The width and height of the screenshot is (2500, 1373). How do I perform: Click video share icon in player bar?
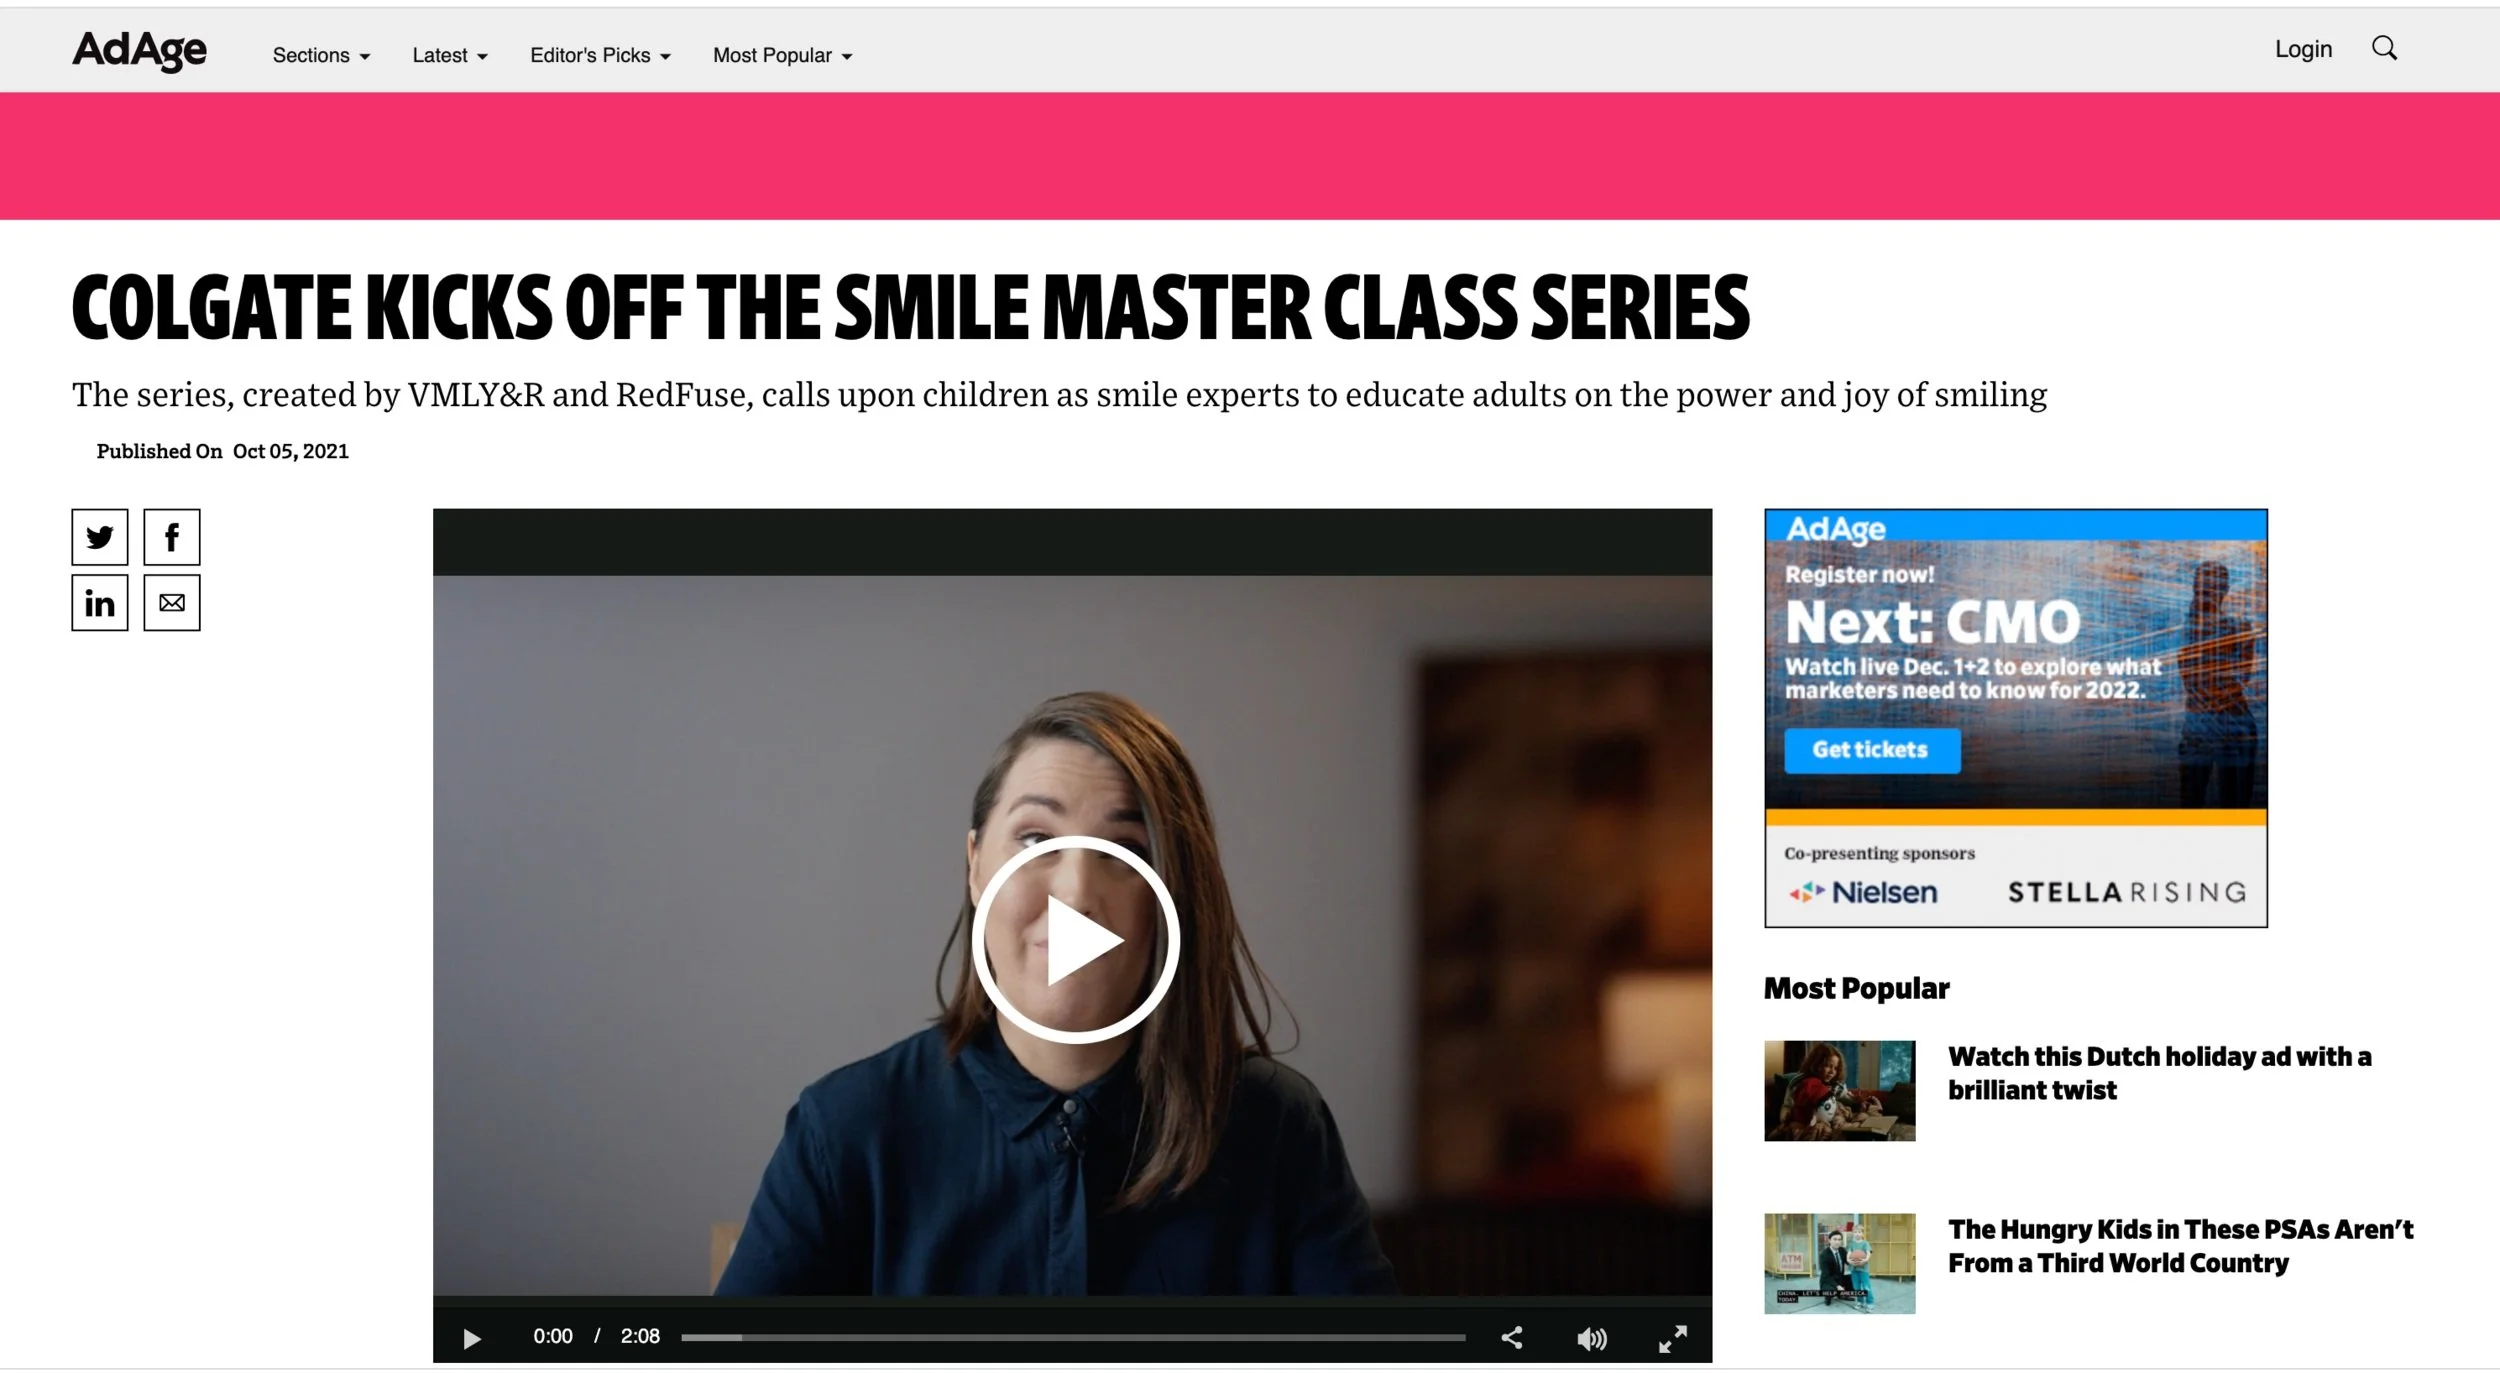coord(1512,1338)
